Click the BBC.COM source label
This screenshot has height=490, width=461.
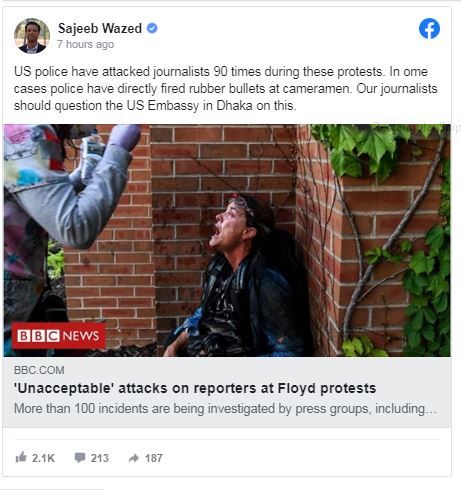[x=39, y=370]
